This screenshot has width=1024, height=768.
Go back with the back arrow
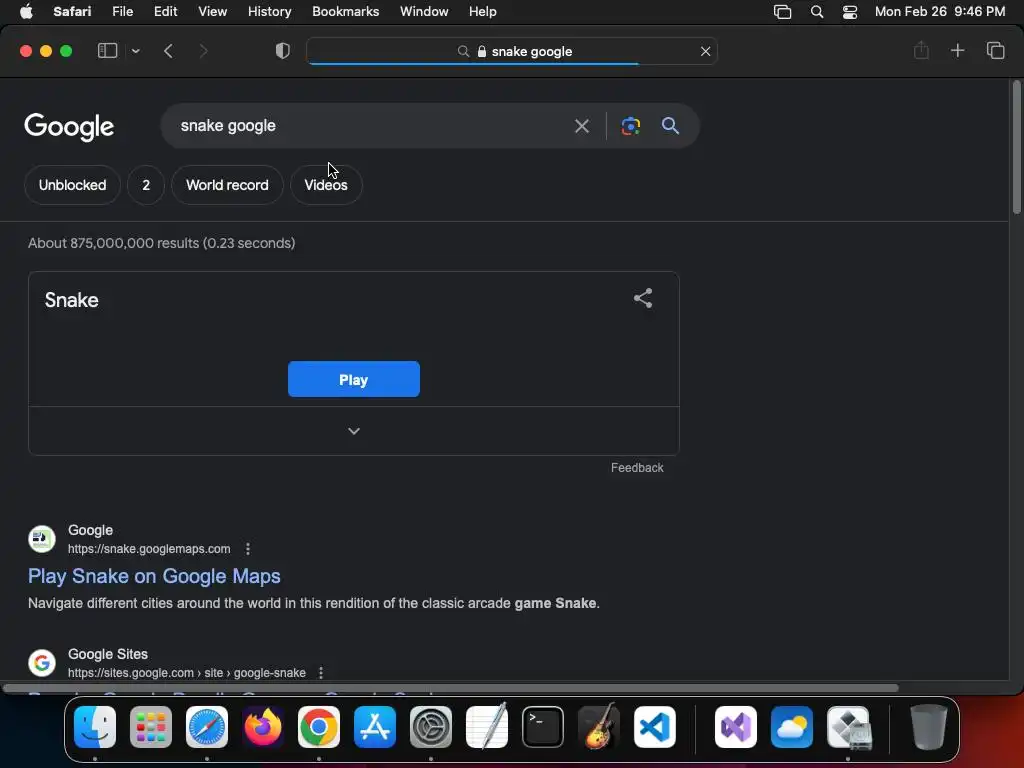(x=168, y=51)
